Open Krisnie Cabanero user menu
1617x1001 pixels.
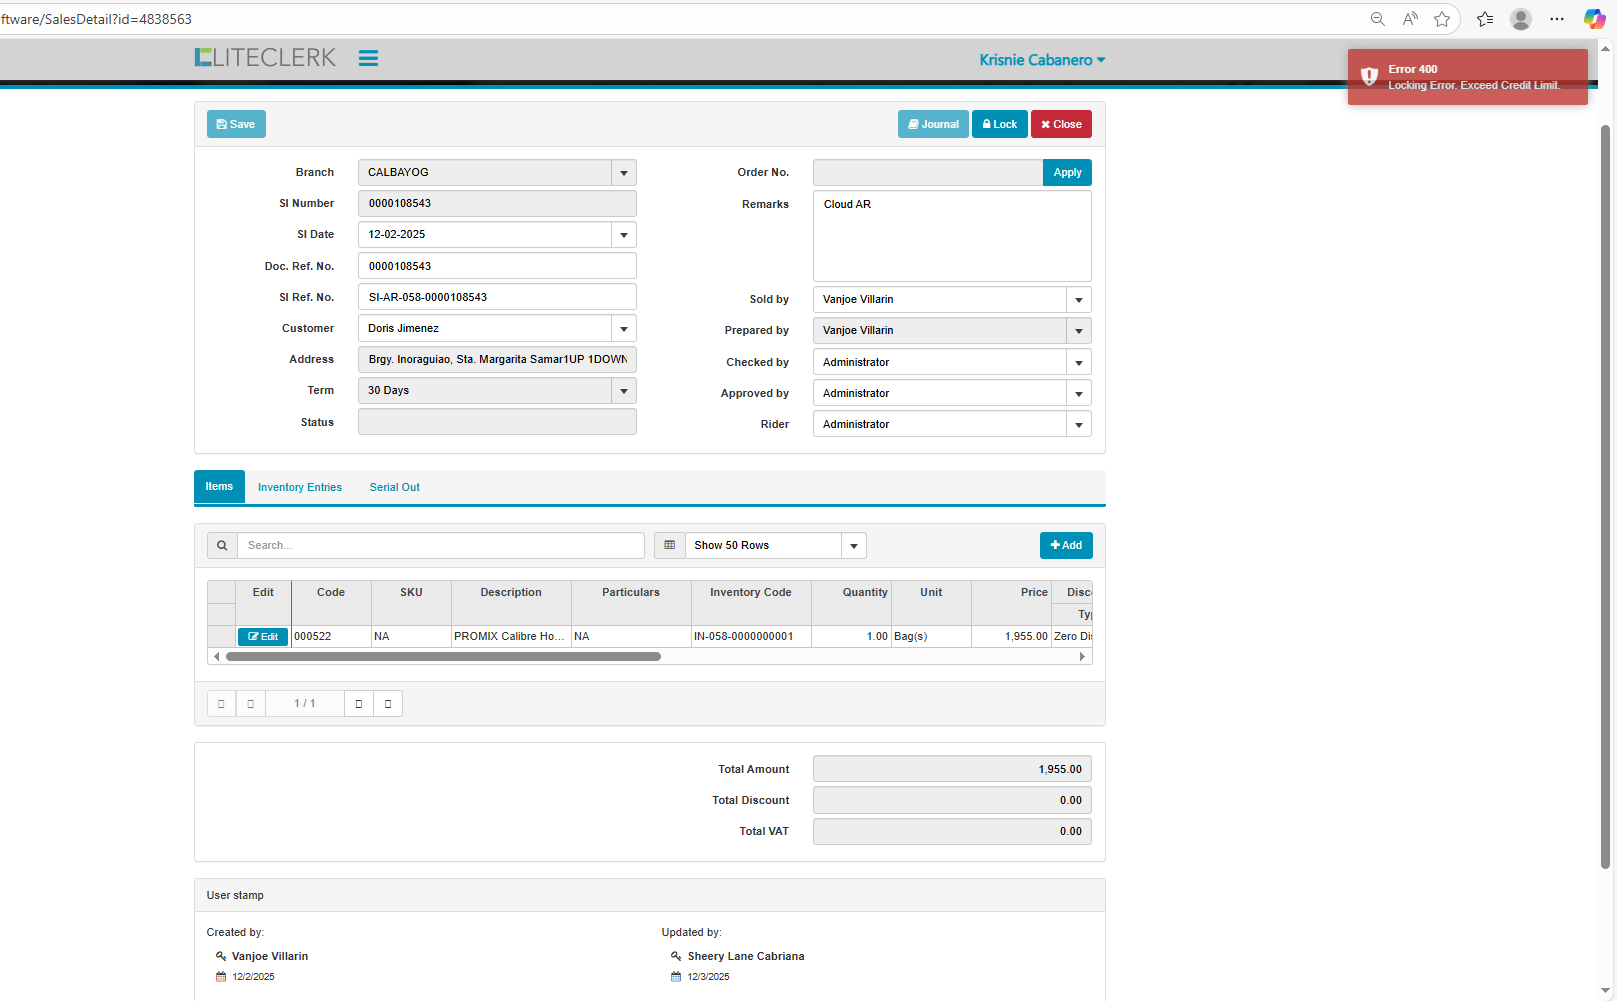click(x=1042, y=60)
